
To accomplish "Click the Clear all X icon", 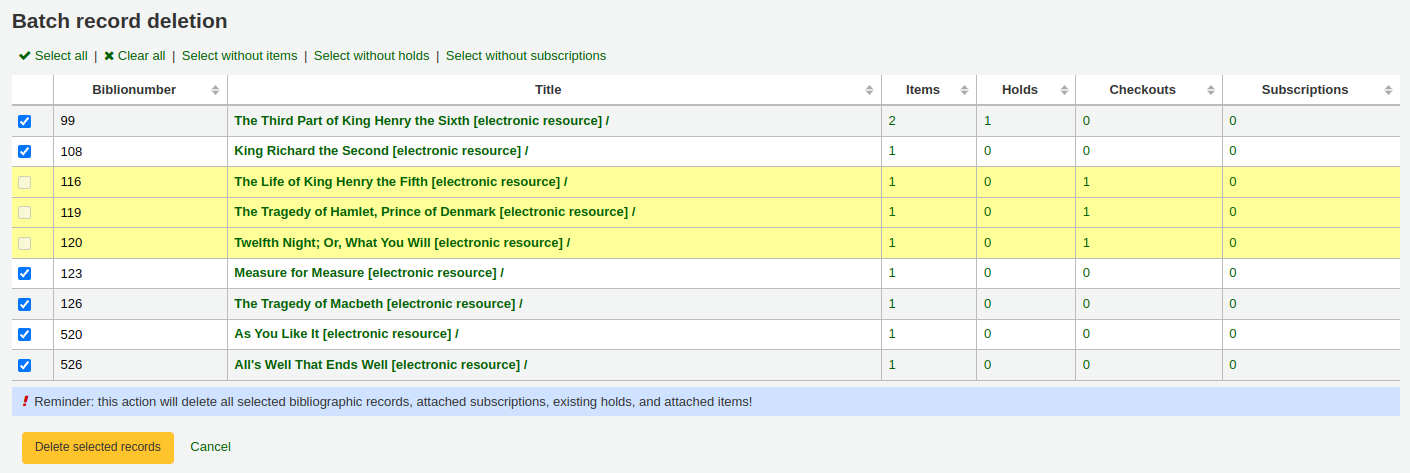I will point(109,56).
